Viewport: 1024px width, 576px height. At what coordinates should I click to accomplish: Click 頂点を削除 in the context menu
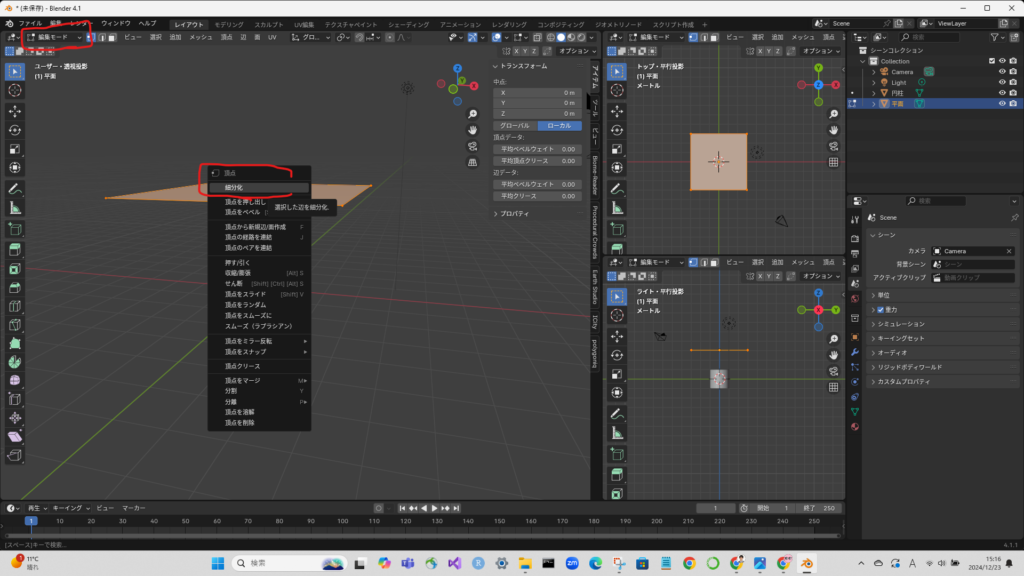(239, 422)
